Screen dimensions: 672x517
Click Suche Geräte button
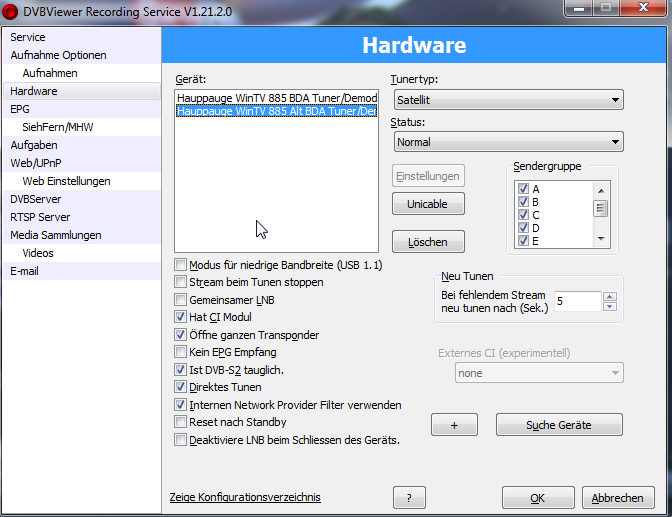[x=559, y=425]
